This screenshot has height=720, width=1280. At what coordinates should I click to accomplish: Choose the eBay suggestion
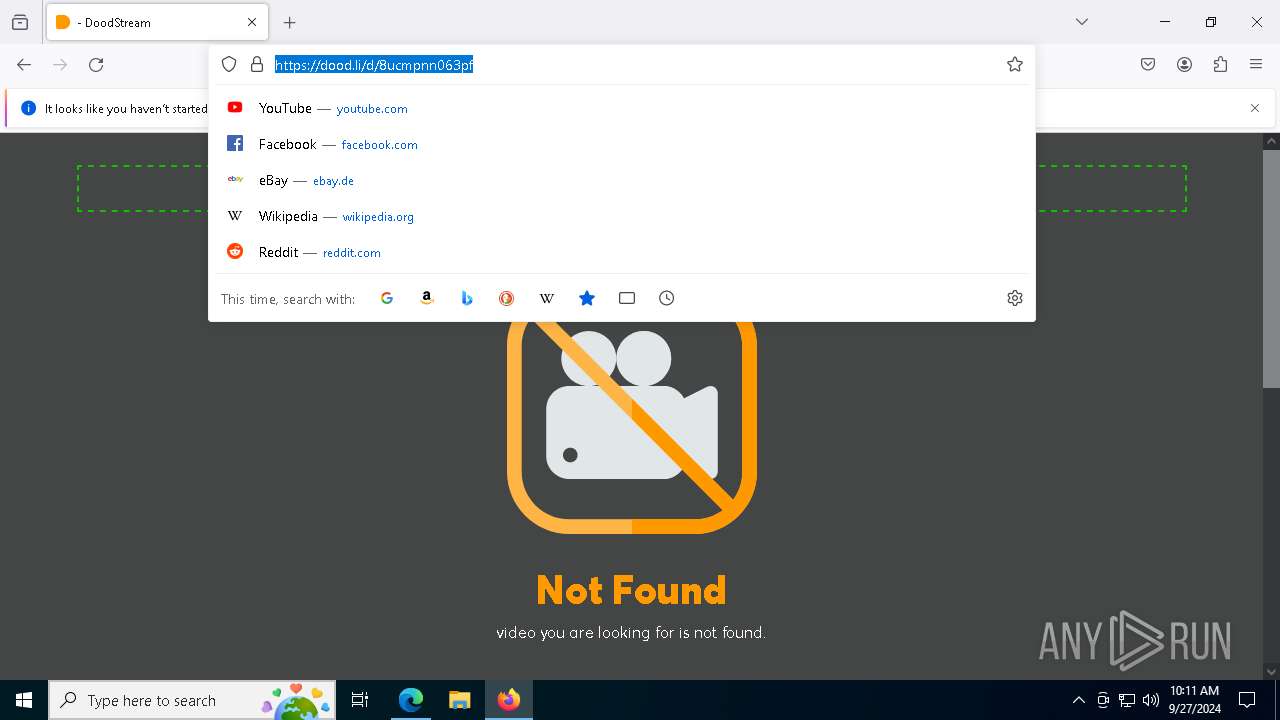tap(621, 180)
